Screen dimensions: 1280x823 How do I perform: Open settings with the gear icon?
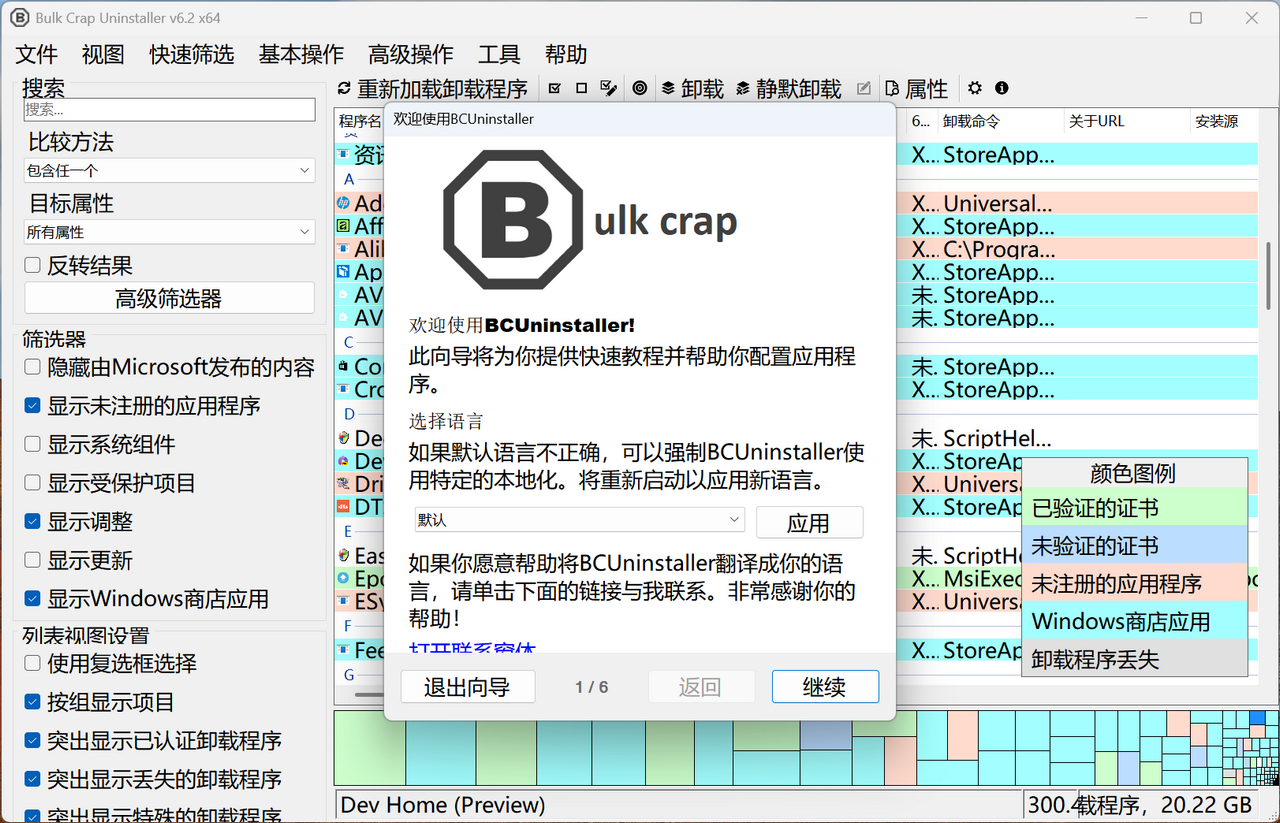click(975, 88)
